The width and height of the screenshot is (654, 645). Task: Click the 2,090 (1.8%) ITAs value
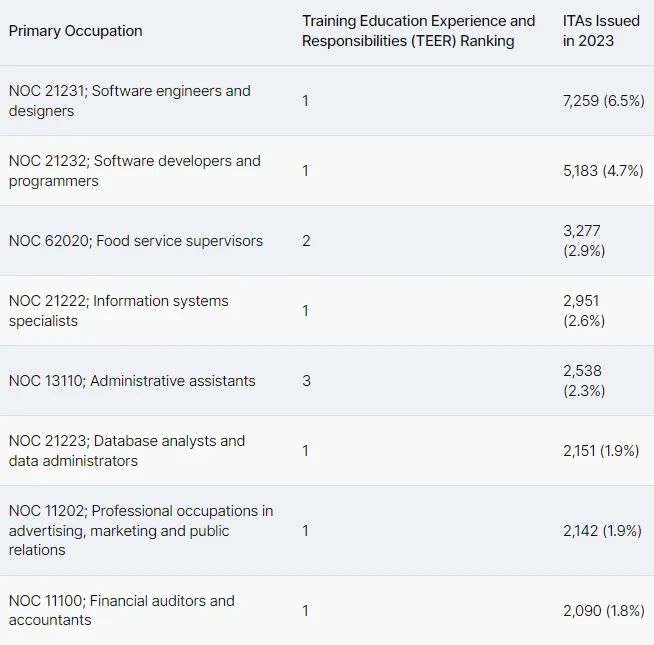(602, 610)
